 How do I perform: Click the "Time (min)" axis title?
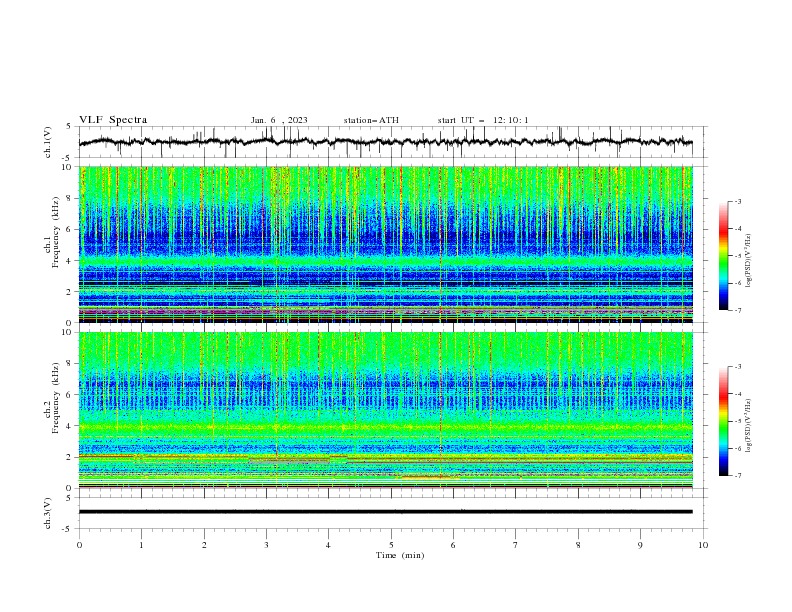point(400,555)
